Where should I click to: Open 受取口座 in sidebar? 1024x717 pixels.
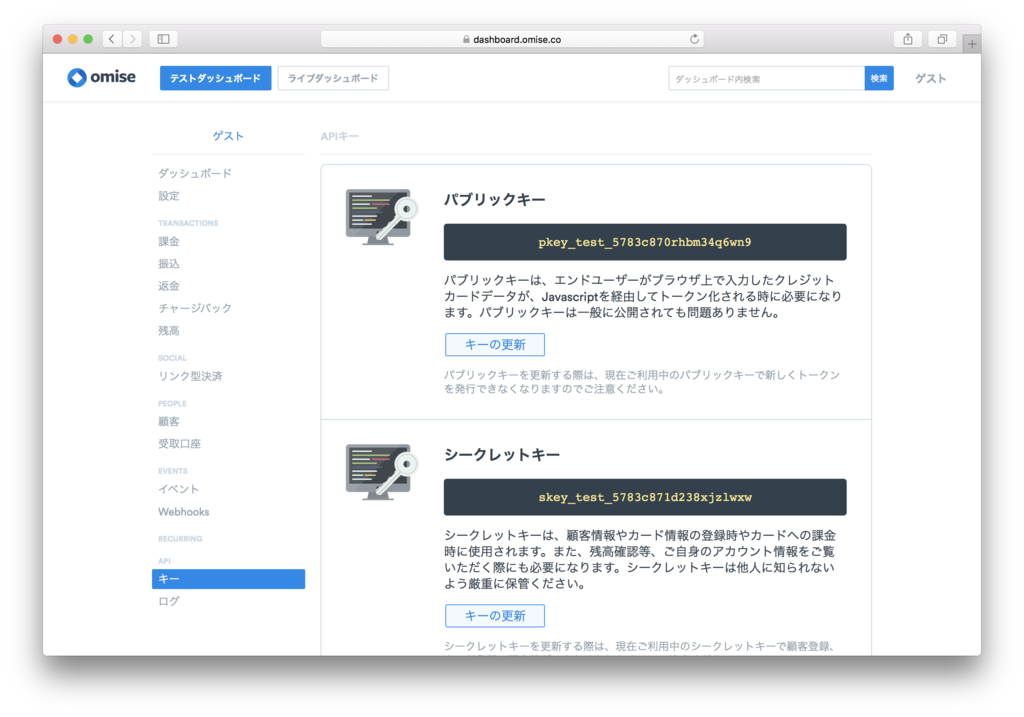coord(180,443)
